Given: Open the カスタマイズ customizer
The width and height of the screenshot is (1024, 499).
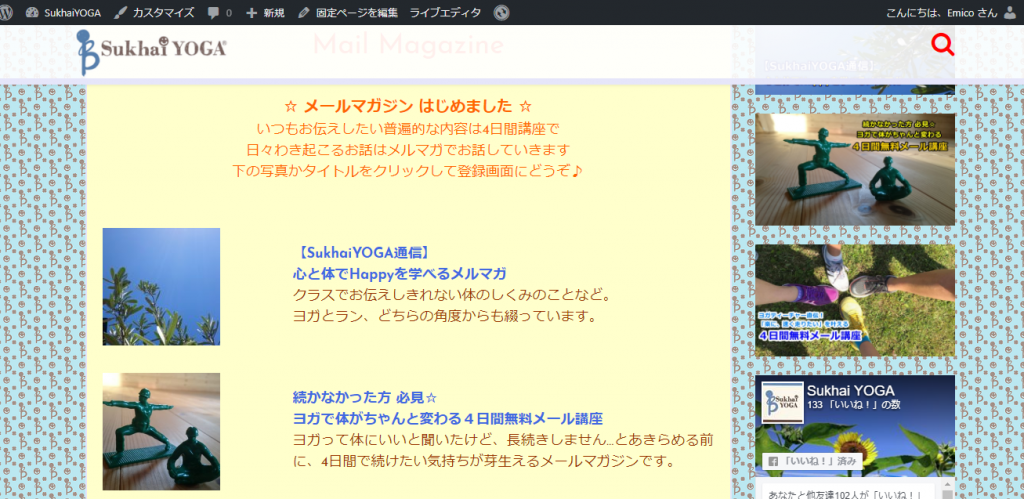Looking at the screenshot, I should coord(153,12).
